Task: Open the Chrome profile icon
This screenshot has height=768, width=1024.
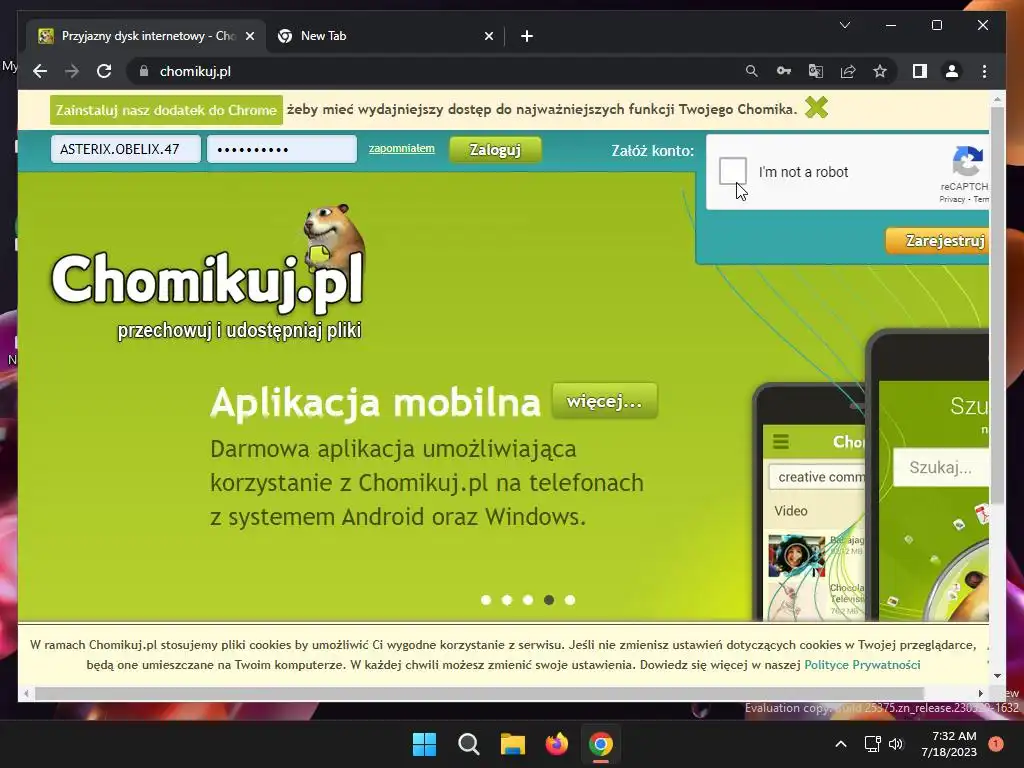Action: pyautogui.click(x=952, y=71)
